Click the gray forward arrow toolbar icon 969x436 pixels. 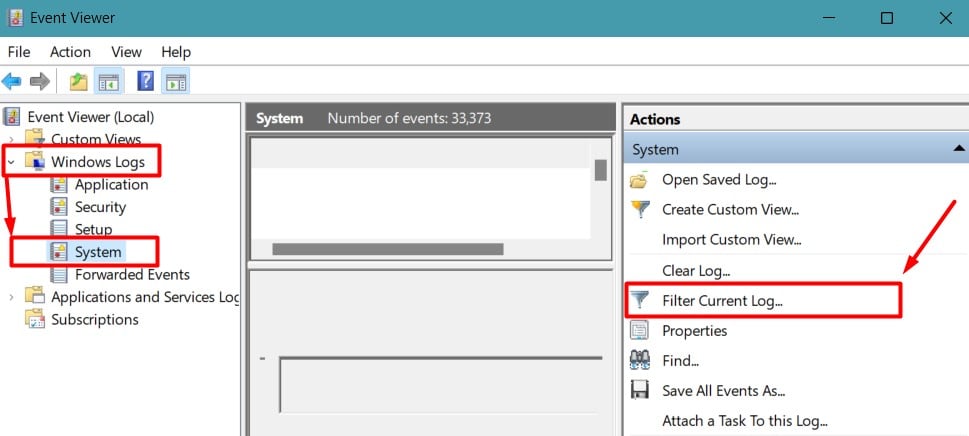click(40, 81)
